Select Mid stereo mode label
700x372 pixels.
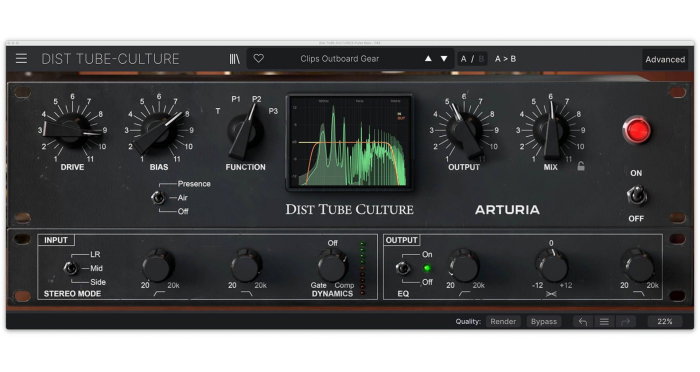tap(96, 268)
